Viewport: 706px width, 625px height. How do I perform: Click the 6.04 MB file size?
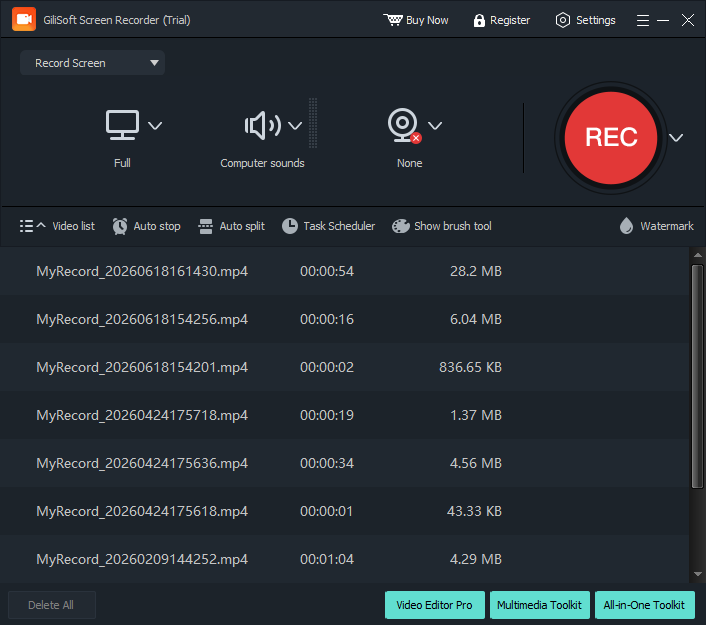[x=475, y=319]
